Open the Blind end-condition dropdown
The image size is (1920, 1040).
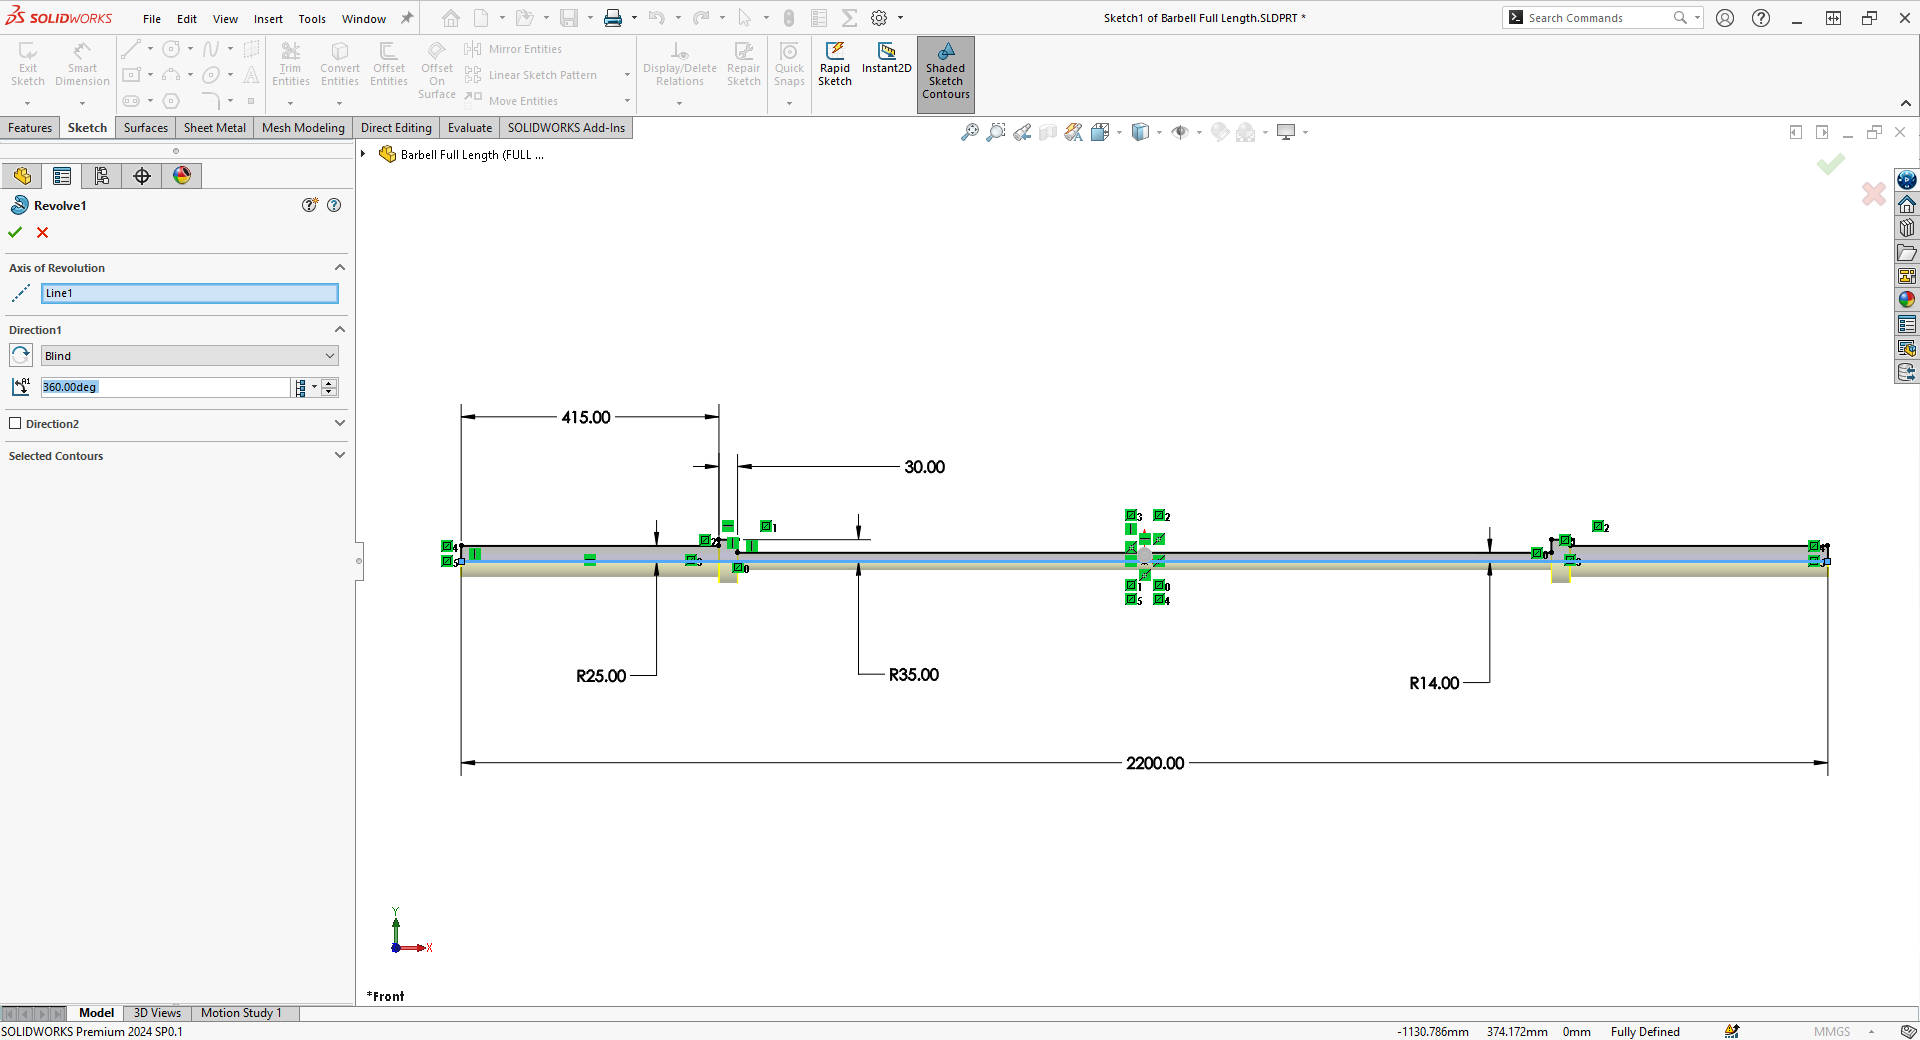190,356
